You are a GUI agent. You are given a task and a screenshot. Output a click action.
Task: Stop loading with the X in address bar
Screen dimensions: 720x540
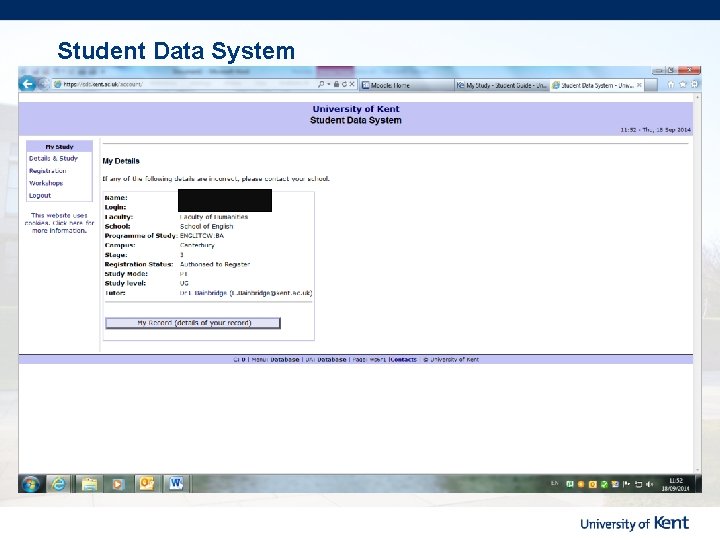pos(352,84)
